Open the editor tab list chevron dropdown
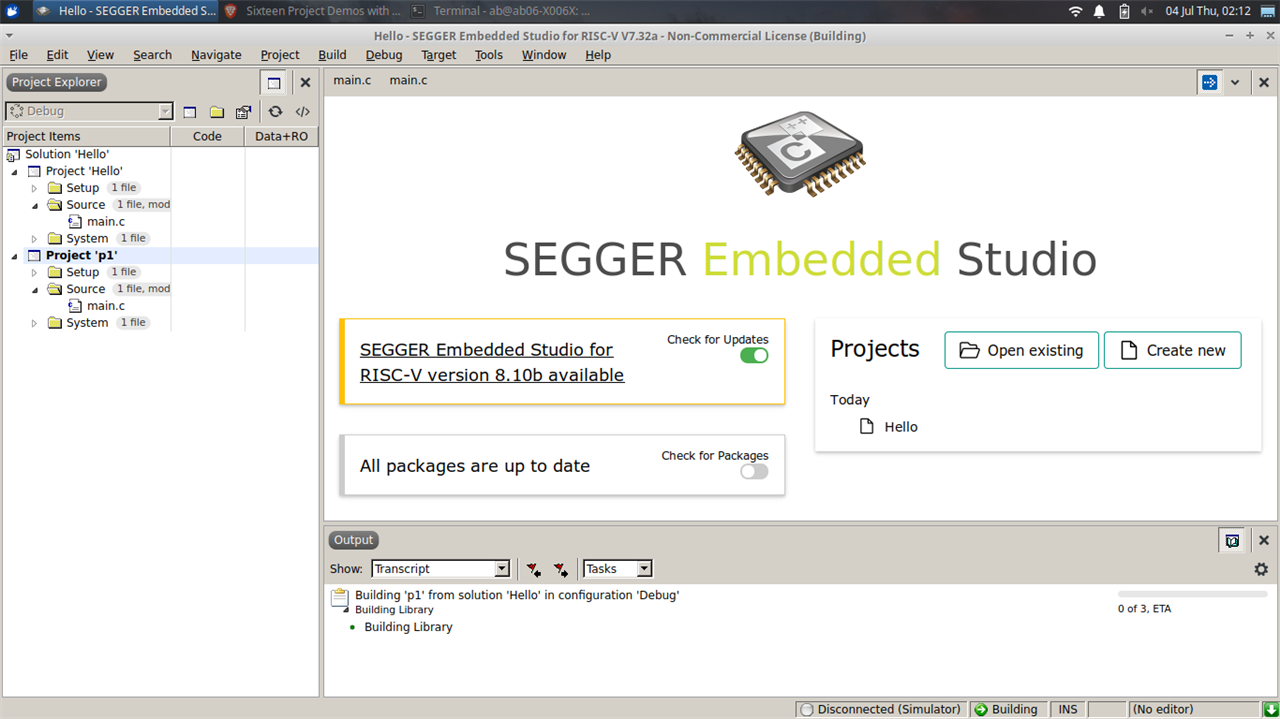 point(1235,82)
